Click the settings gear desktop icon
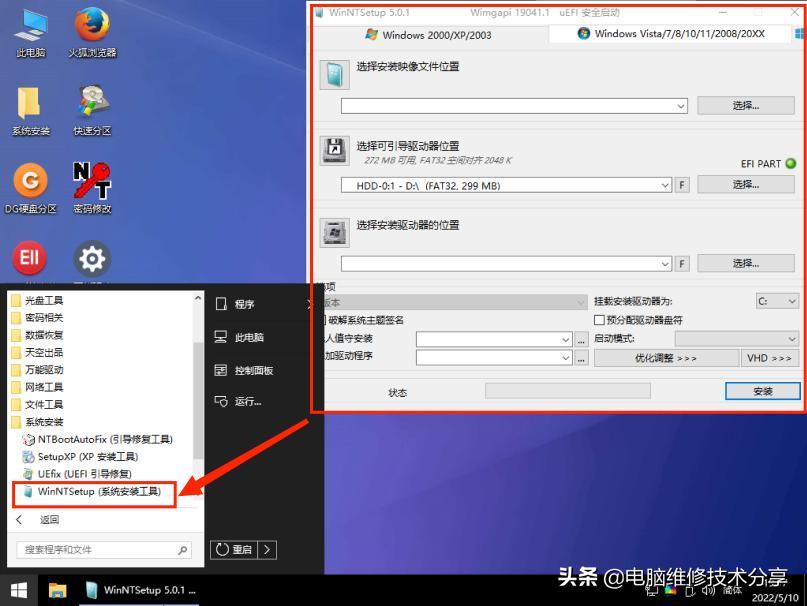Screen dimensions: 807x606 (x=91, y=258)
